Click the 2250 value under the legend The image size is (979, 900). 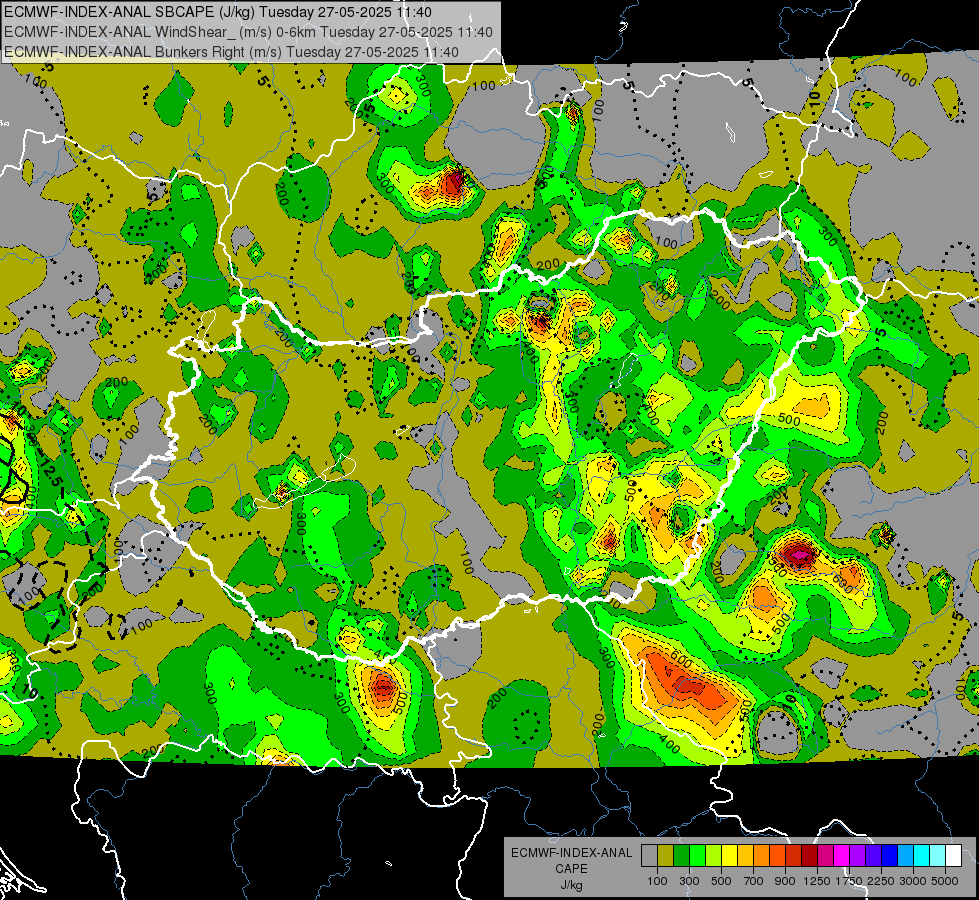pyautogui.click(x=882, y=881)
